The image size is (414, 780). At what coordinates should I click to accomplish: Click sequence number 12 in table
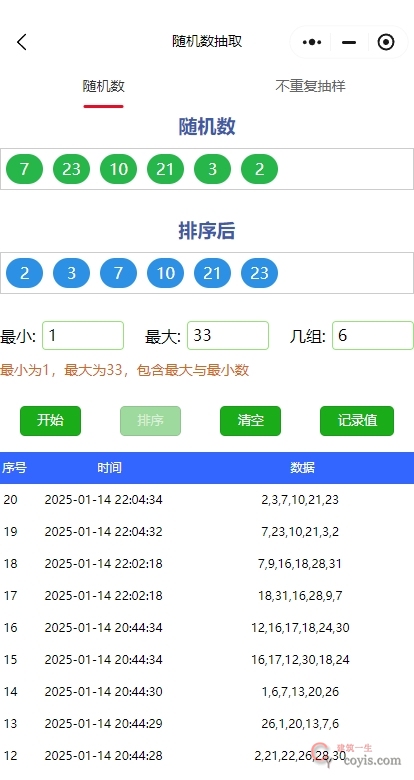click(10, 756)
